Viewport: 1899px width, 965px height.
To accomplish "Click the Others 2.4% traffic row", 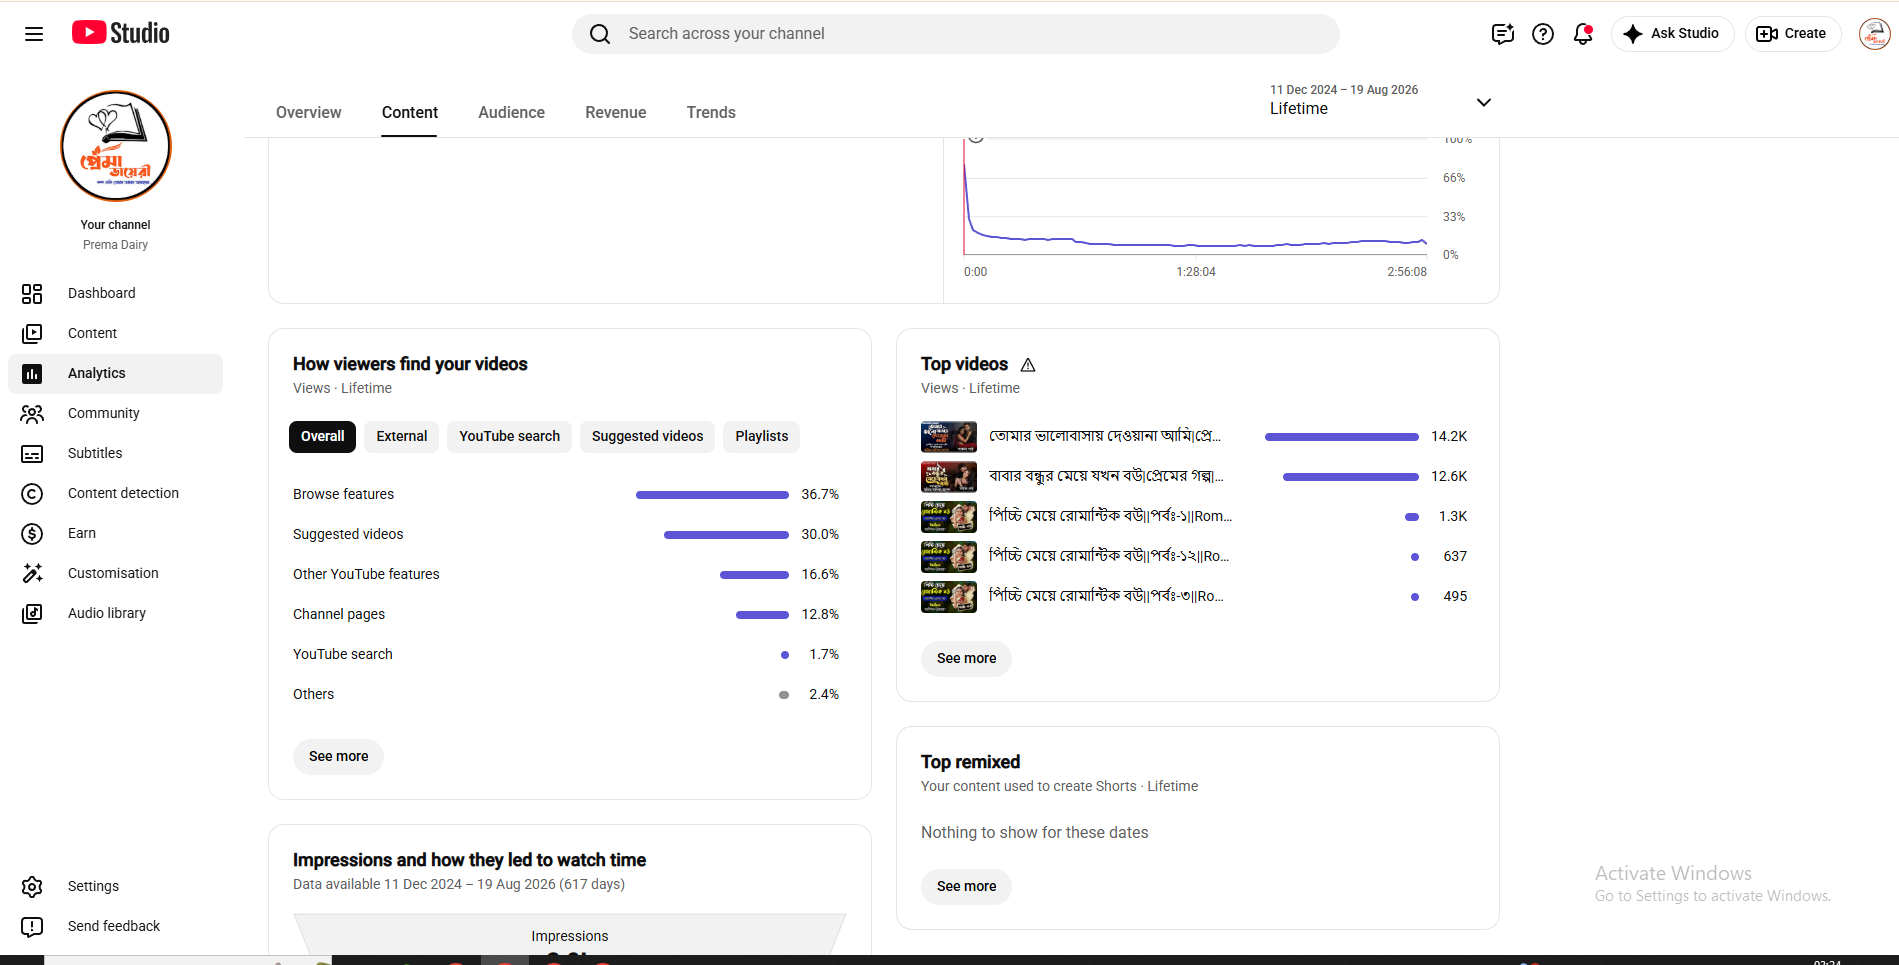I will pyautogui.click(x=566, y=694).
